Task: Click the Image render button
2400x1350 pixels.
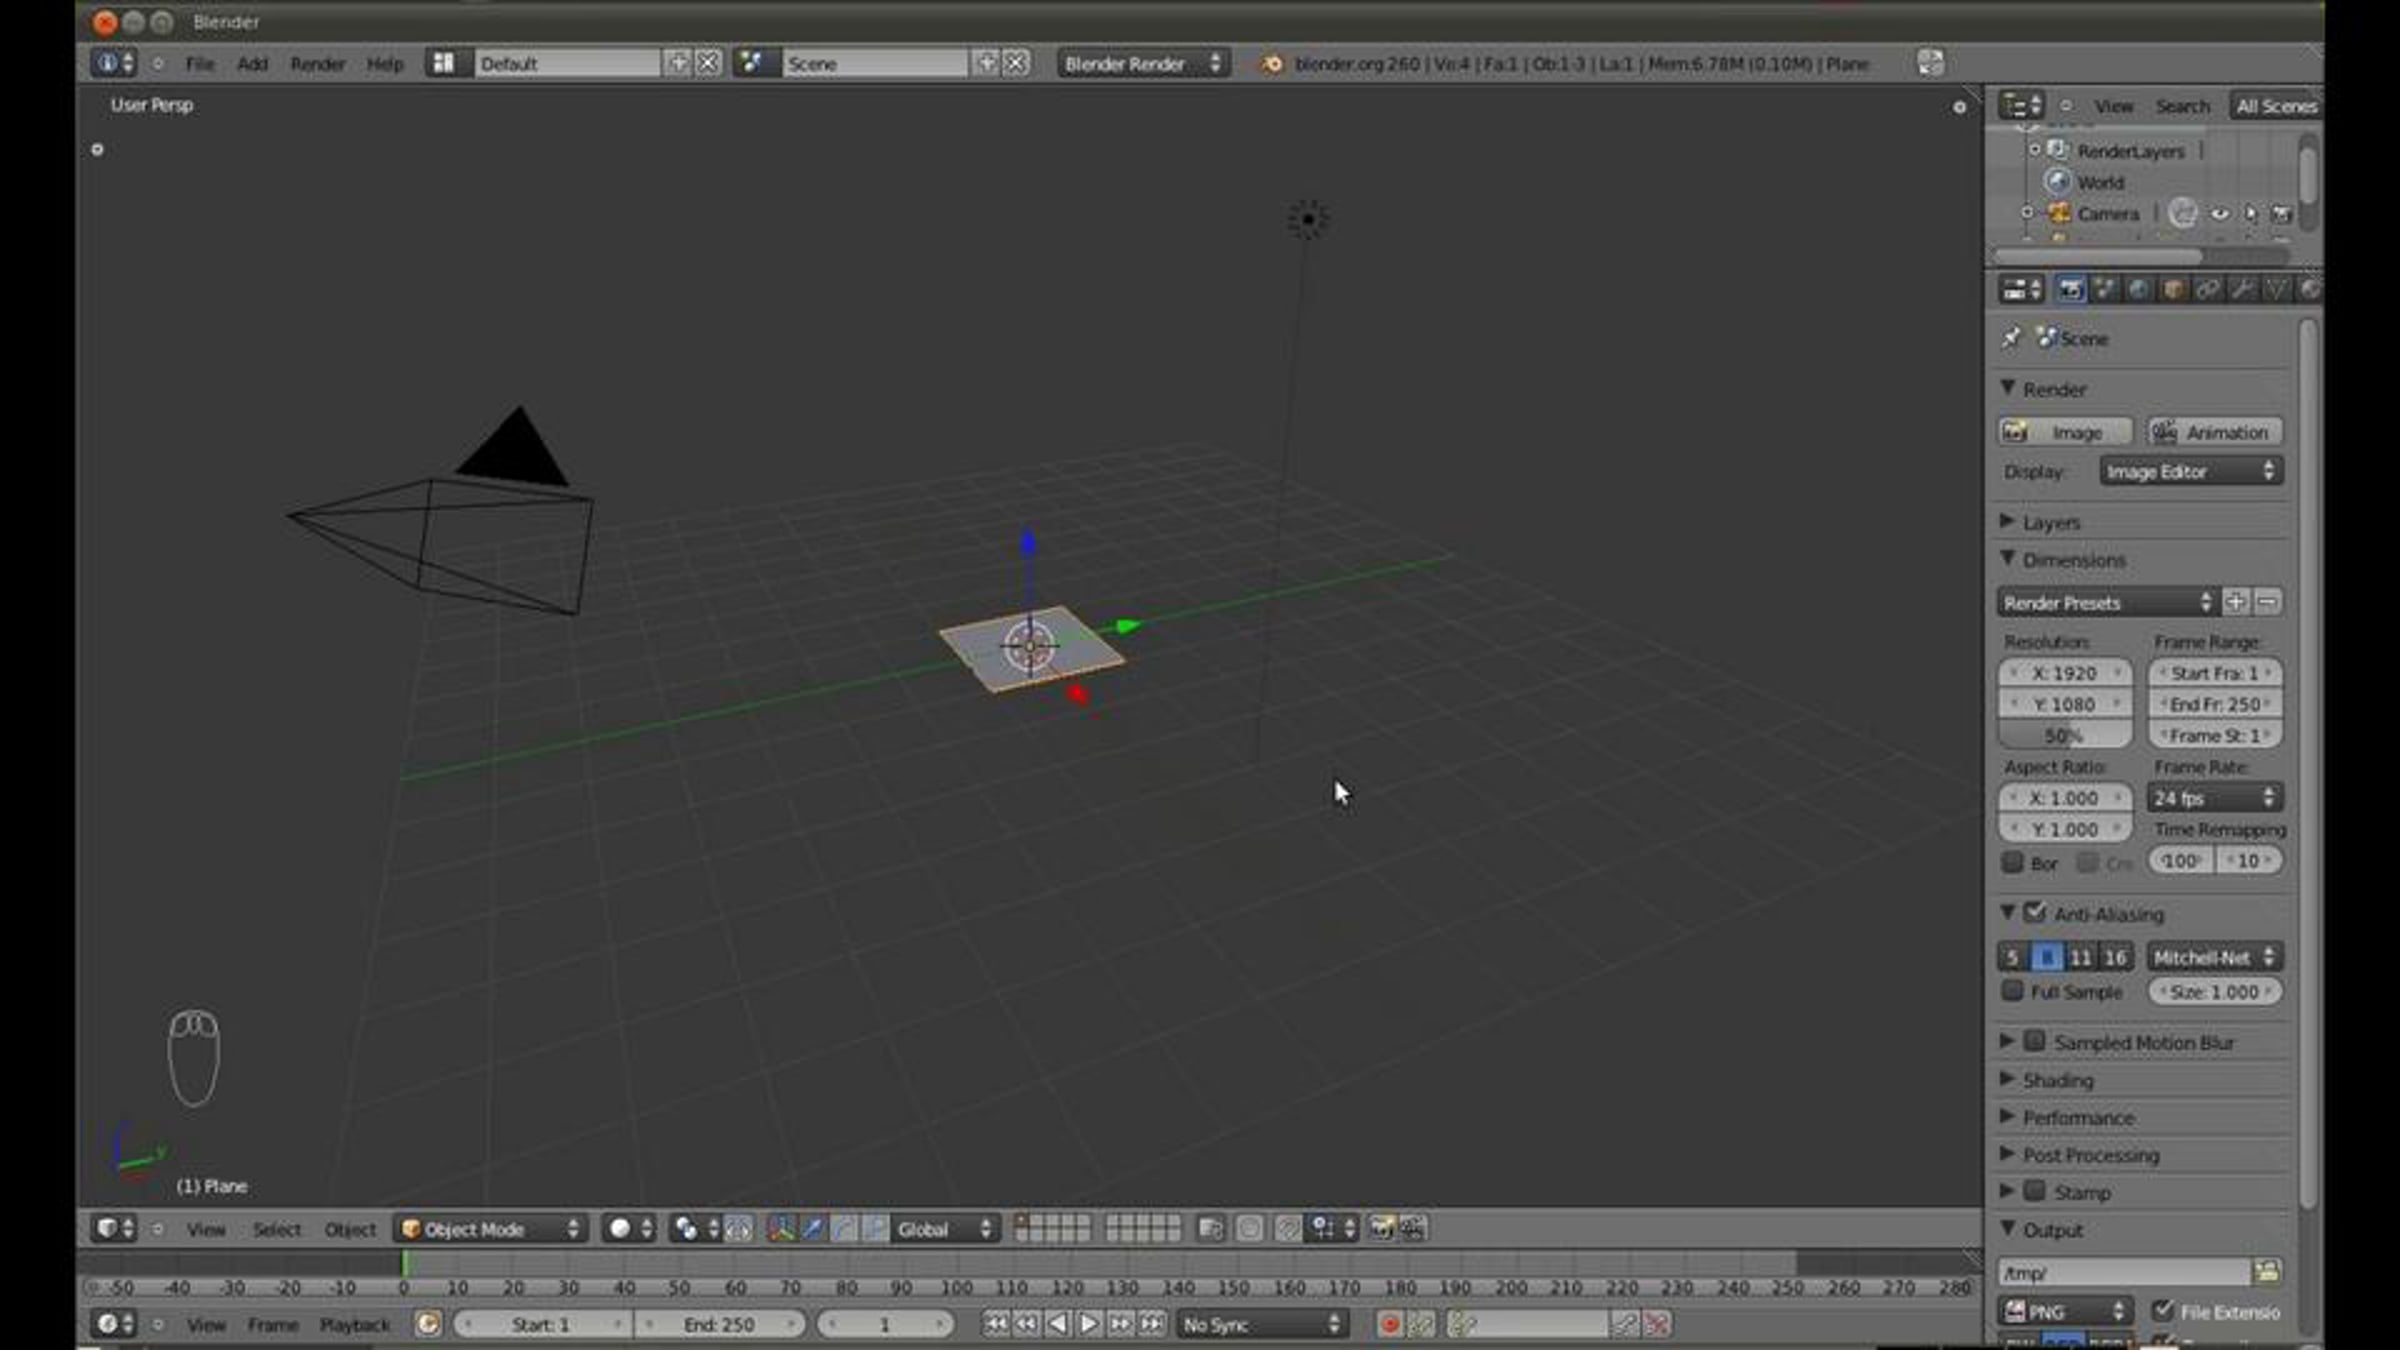Action: [x=2064, y=432]
